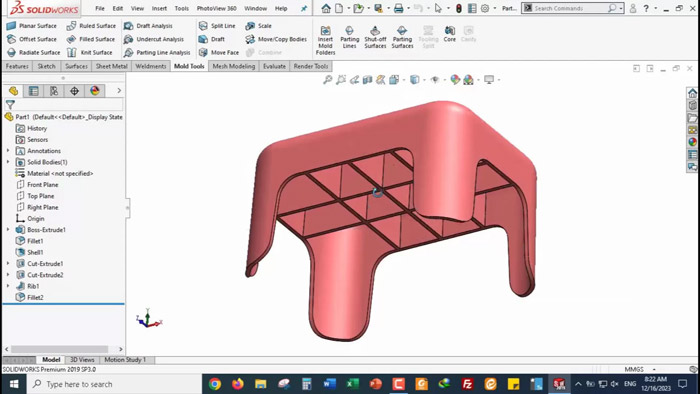Viewport: 700px width, 394px height.
Task: Open the Parting Surfaces tool
Action: (402, 37)
